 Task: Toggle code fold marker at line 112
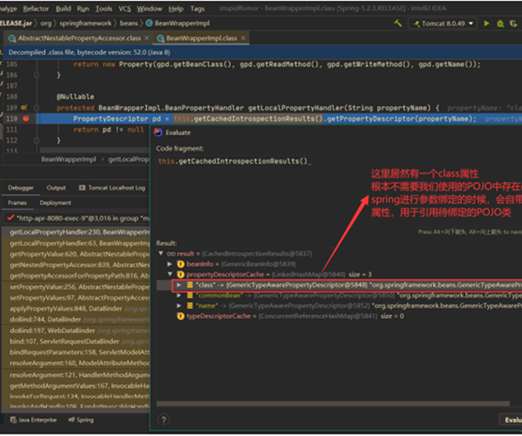36,140
